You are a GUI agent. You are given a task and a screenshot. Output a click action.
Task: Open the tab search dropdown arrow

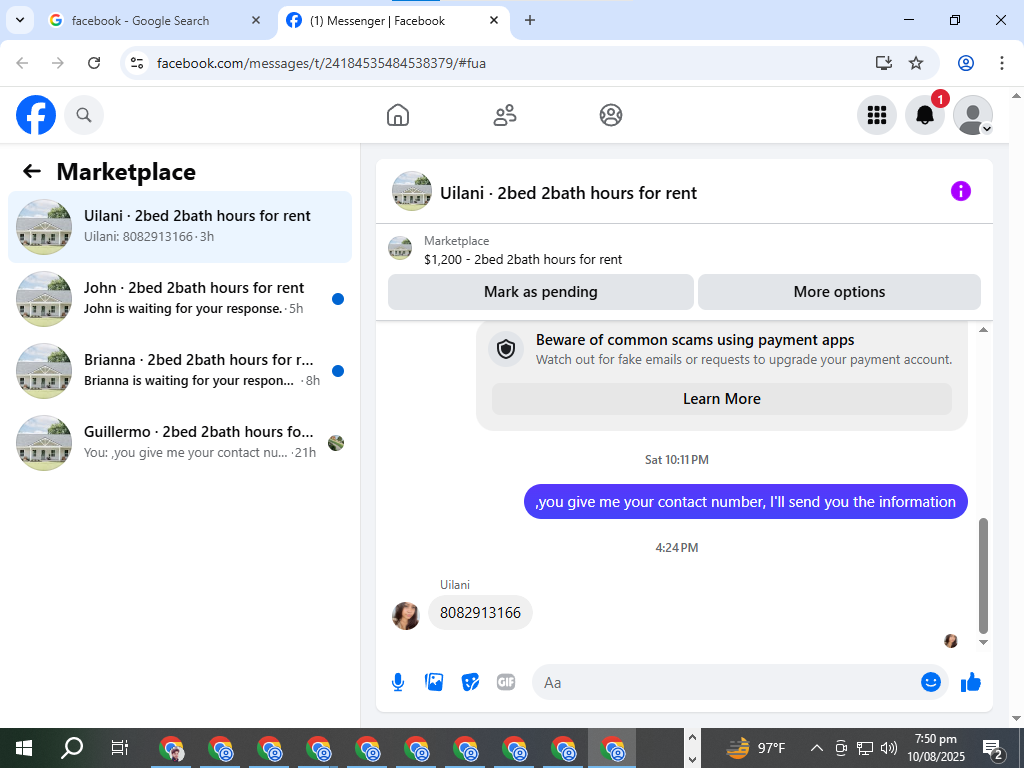[20, 20]
